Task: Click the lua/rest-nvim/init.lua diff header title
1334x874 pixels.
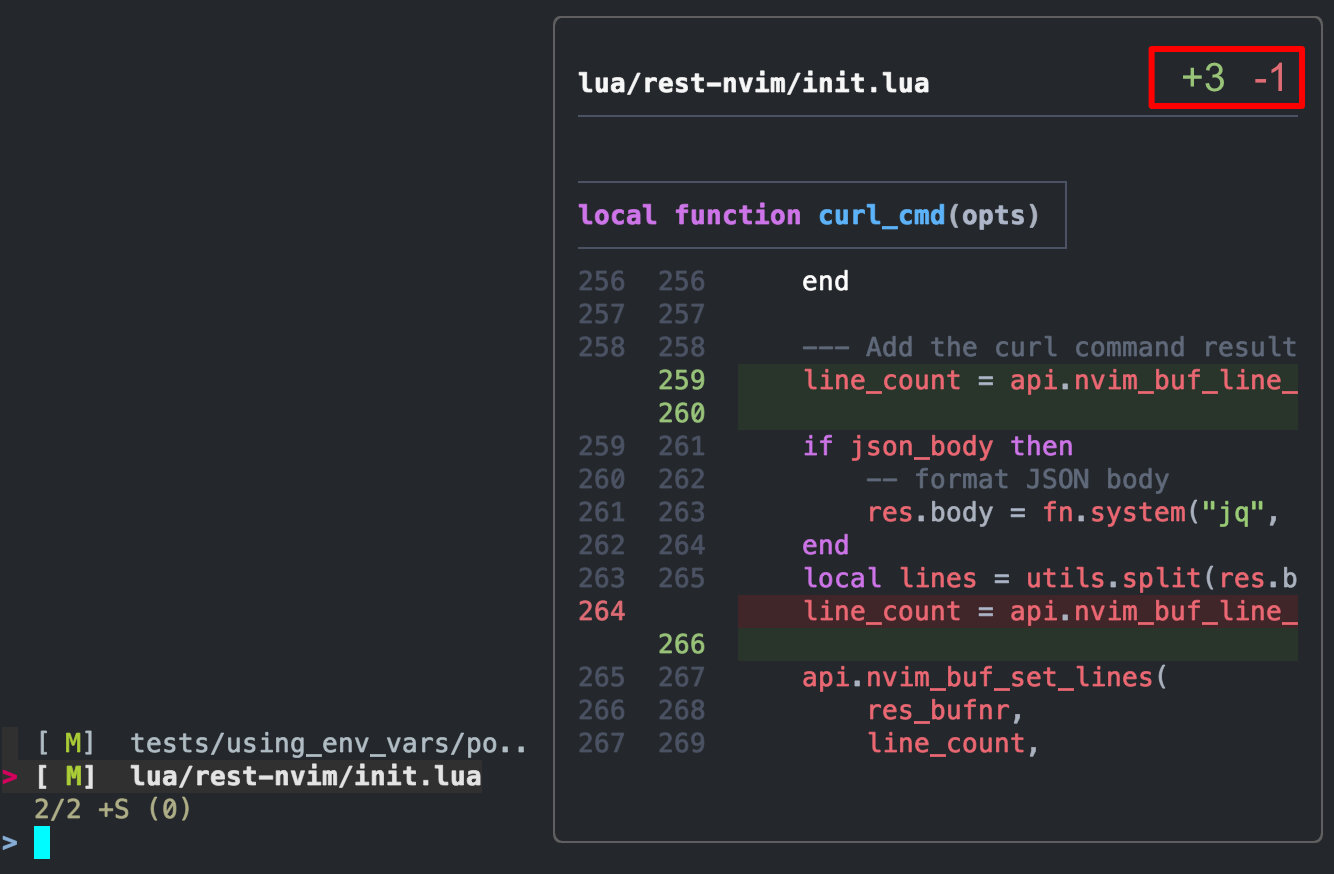Action: 753,82
